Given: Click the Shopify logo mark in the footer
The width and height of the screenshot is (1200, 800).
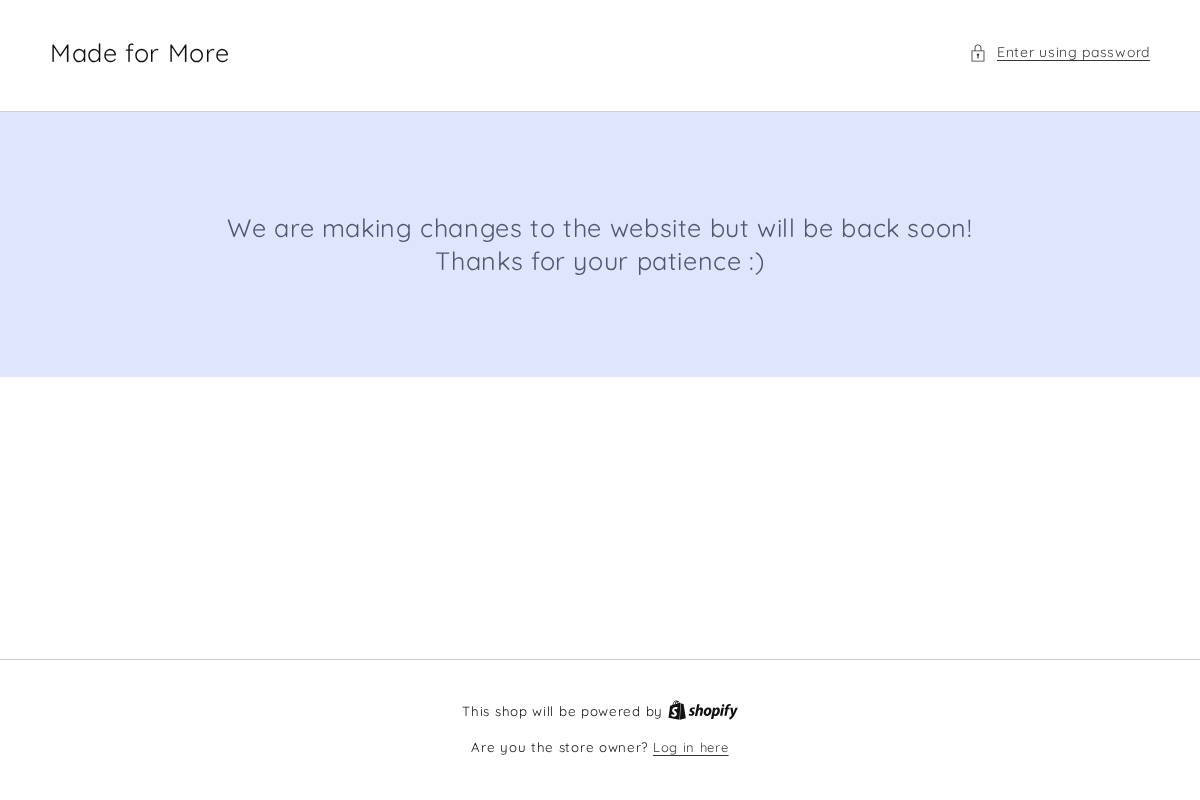Looking at the screenshot, I should 677,710.
